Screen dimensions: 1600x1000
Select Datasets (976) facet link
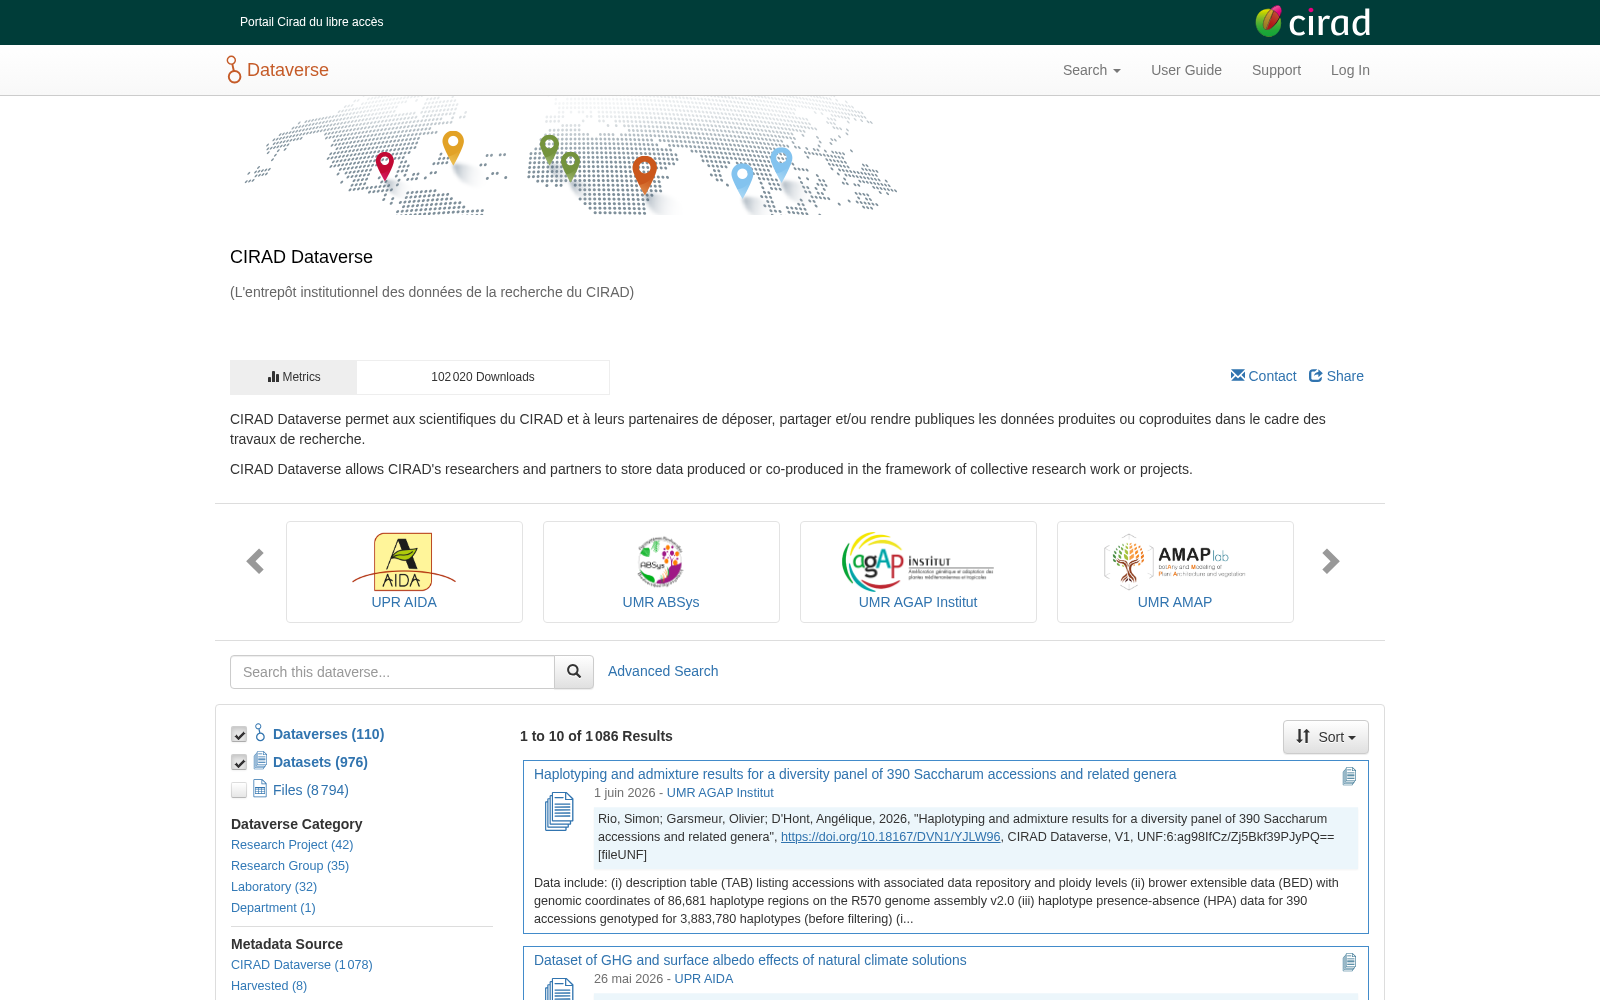[320, 762]
